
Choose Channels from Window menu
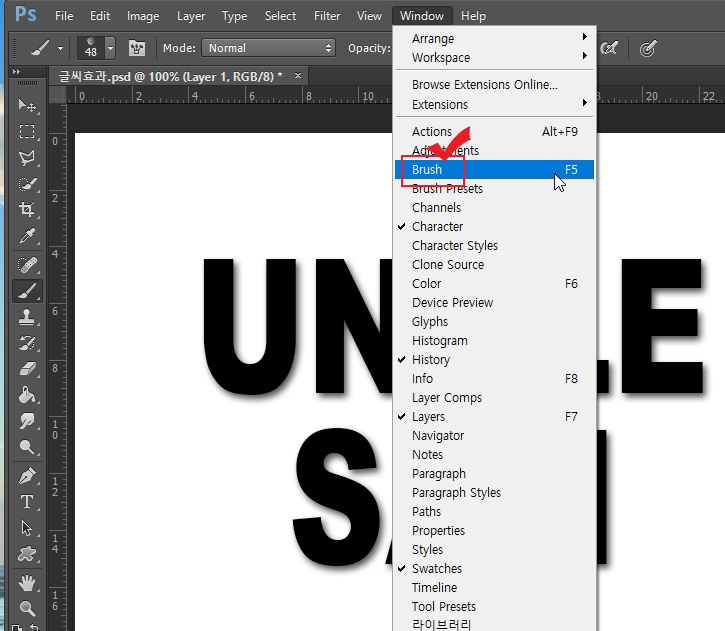(x=494, y=208)
